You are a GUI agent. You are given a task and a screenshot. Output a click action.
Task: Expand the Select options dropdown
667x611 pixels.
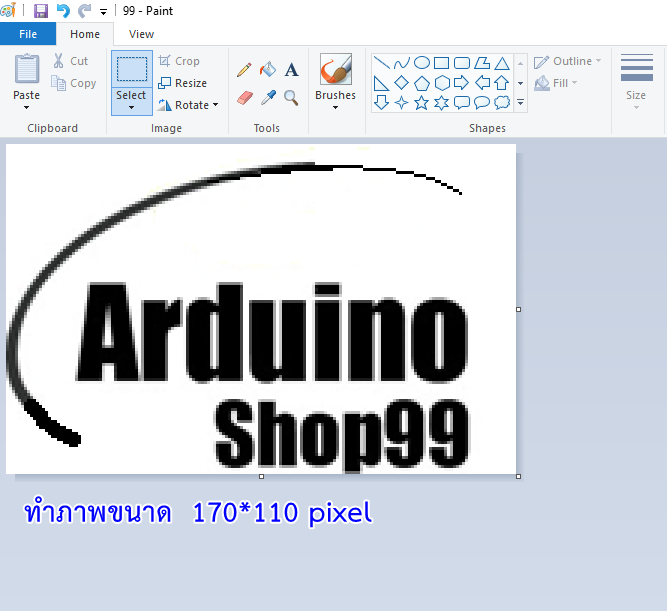tap(131, 101)
